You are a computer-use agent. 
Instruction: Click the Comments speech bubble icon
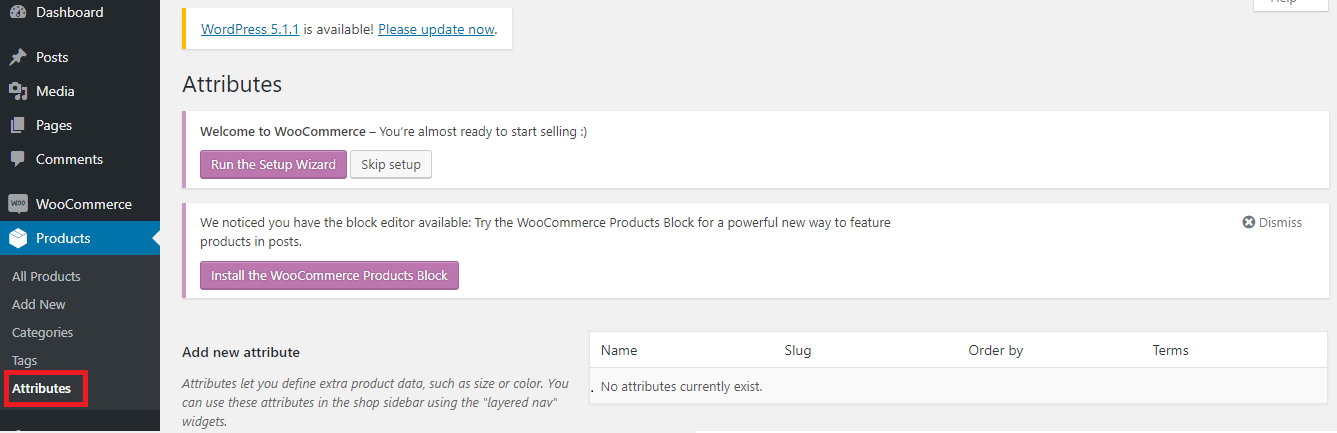point(18,159)
